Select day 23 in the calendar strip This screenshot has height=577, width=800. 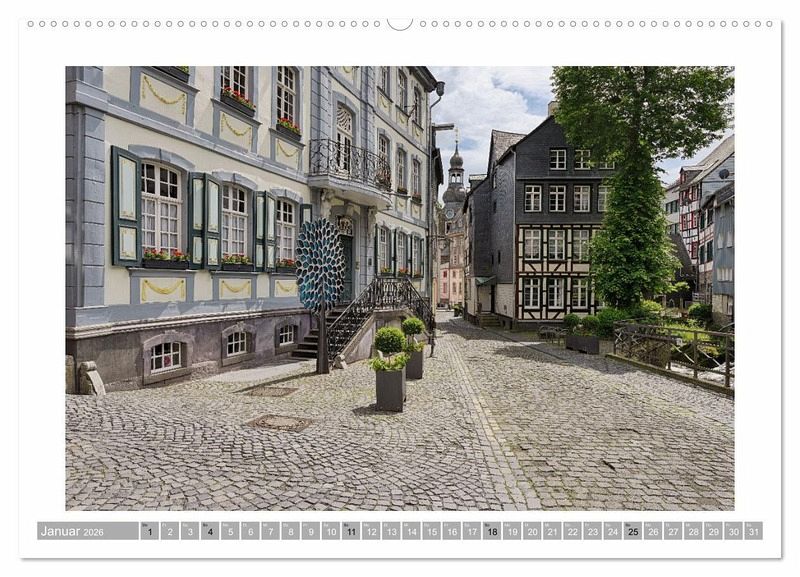(x=593, y=531)
